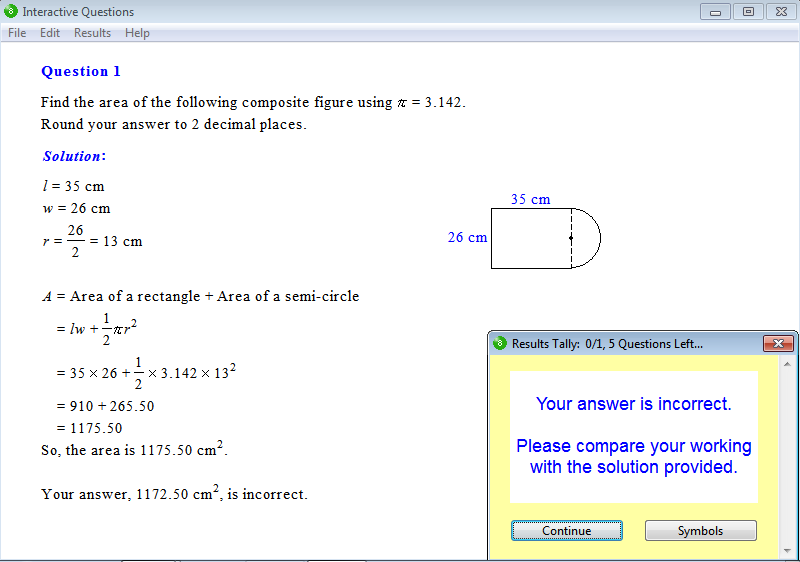Click the '26 cm' figure label
The width and height of the screenshot is (800, 562).
pos(467,237)
